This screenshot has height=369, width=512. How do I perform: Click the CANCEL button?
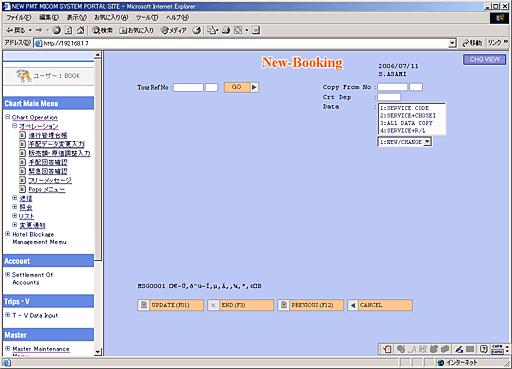(380, 305)
